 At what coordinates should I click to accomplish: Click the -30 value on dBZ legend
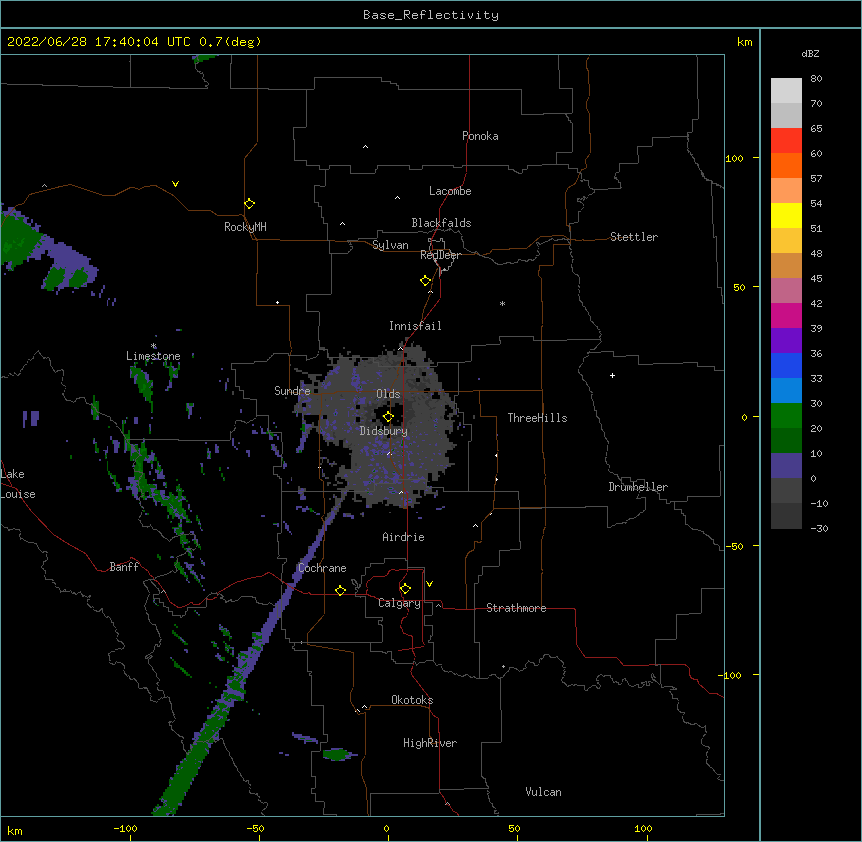[819, 528]
